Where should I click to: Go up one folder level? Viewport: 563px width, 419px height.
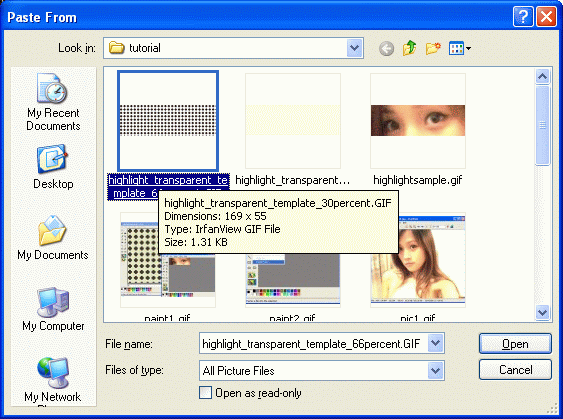[x=409, y=48]
